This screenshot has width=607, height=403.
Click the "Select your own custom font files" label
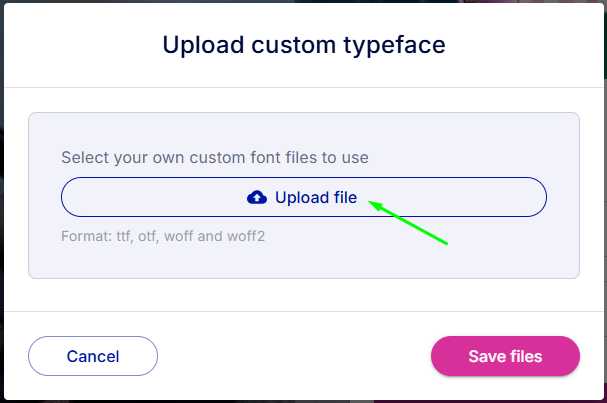(x=215, y=158)
